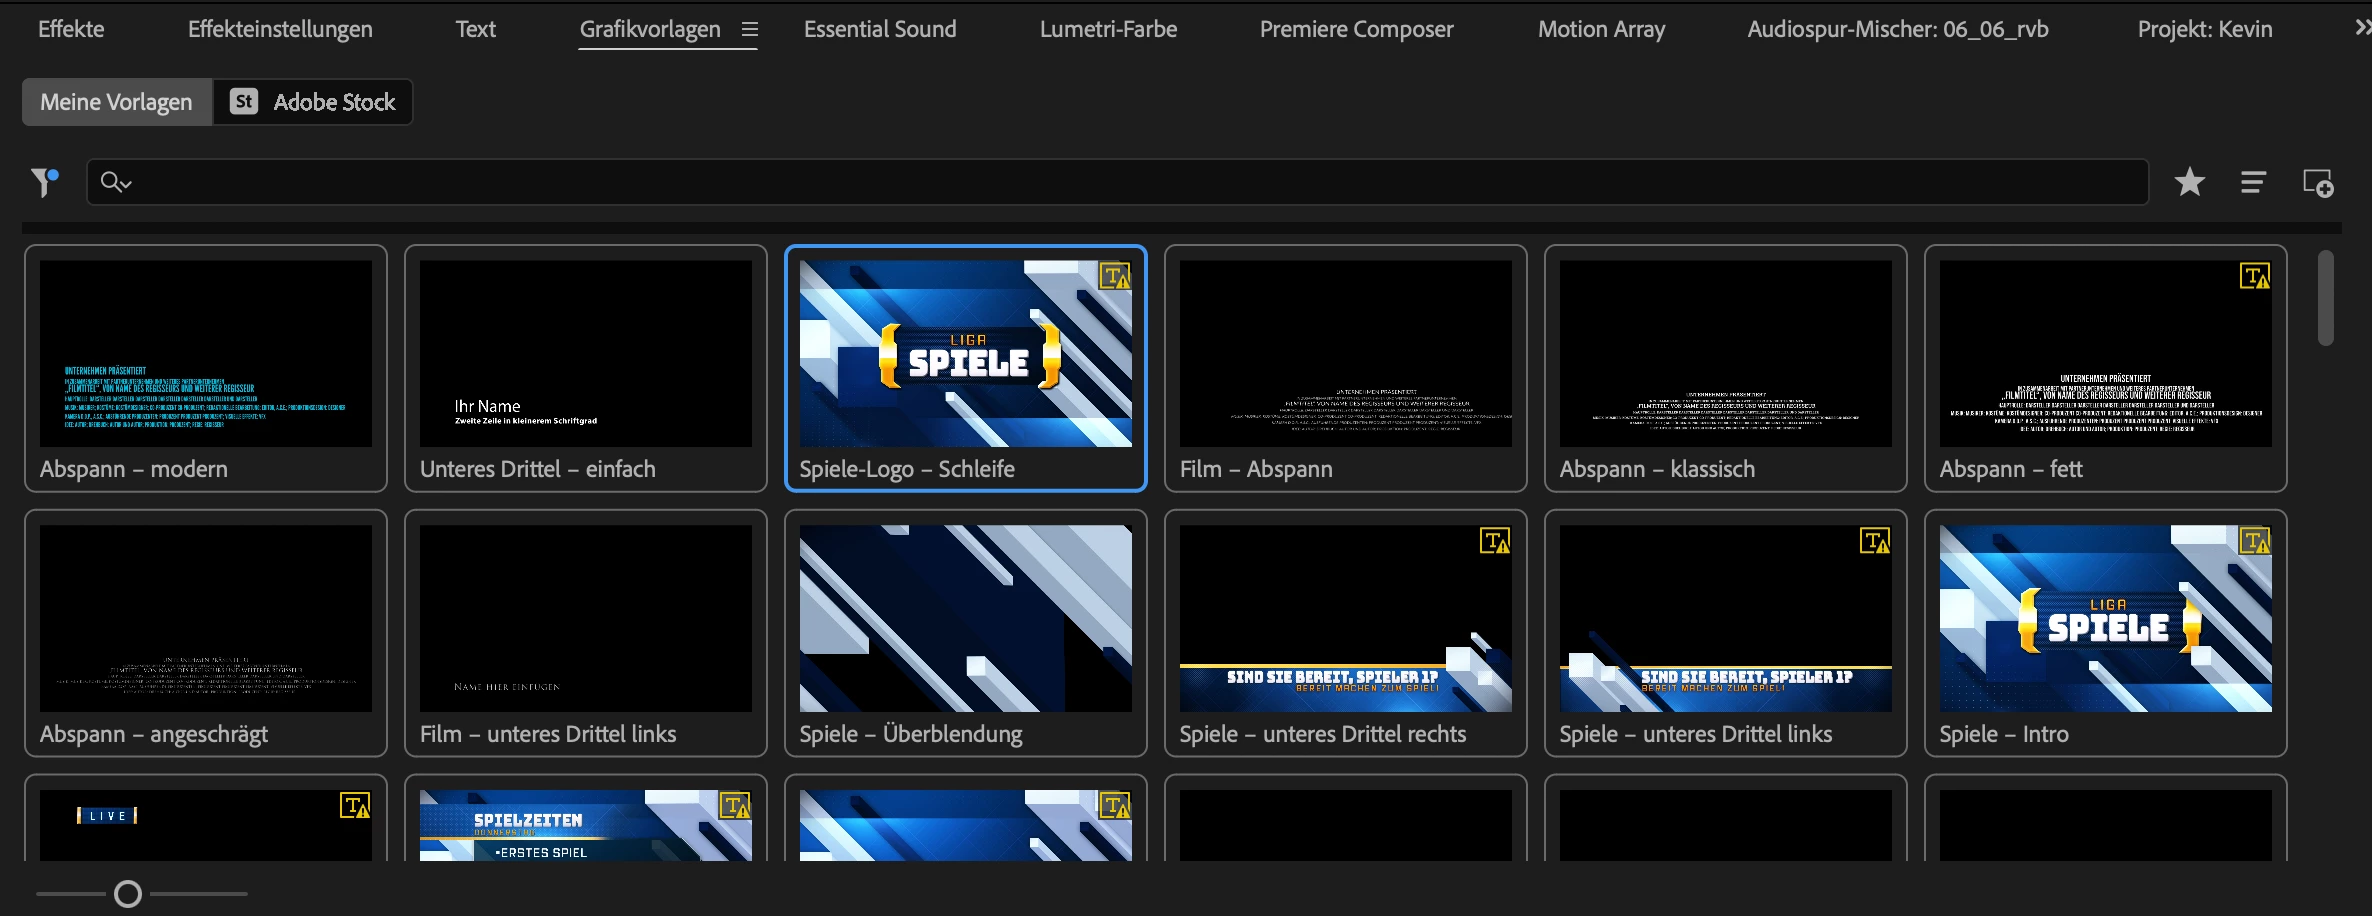The width and height of the screenshot is (2372, 916).
Task: Open the Grafikvorlagen panel menu icon
Action: click(749, 30)
